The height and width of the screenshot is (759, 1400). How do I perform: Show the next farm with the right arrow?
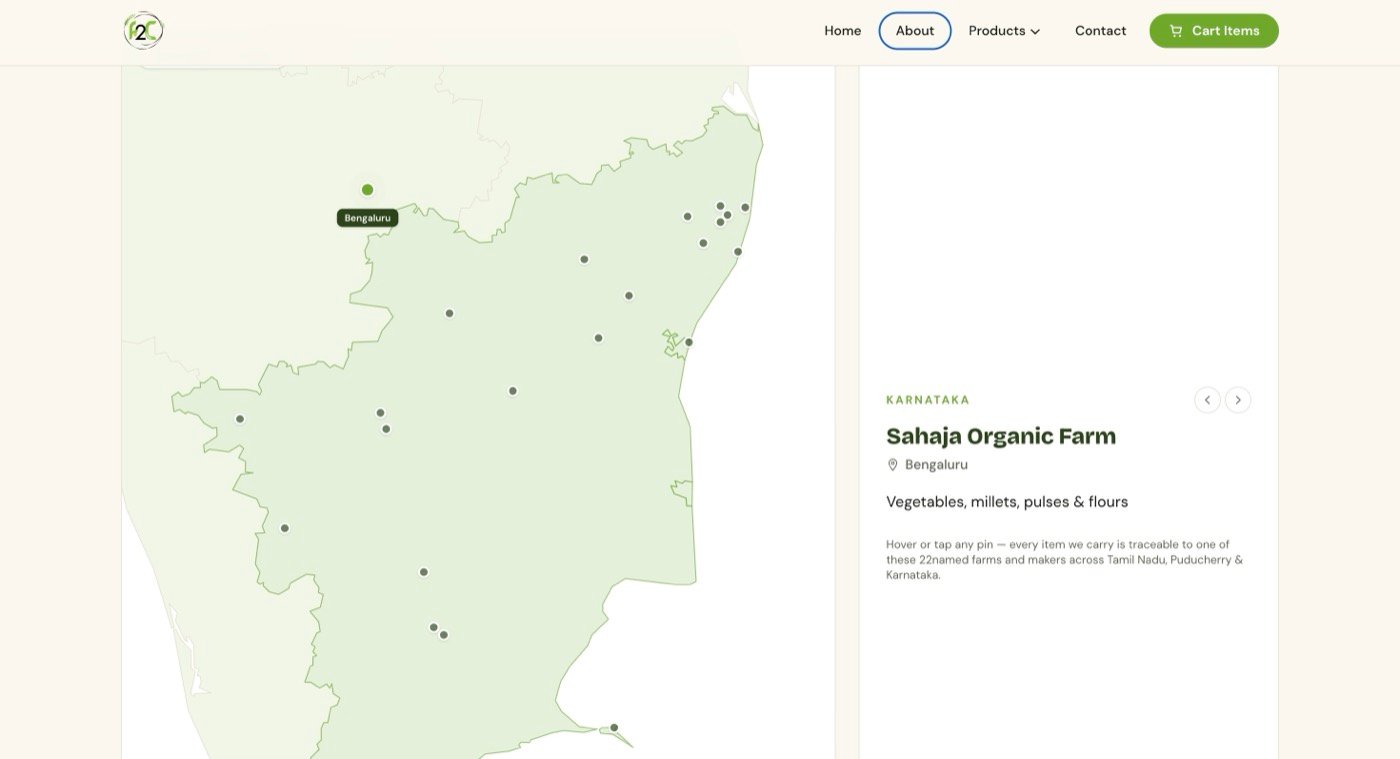[x=1238, y=400]
